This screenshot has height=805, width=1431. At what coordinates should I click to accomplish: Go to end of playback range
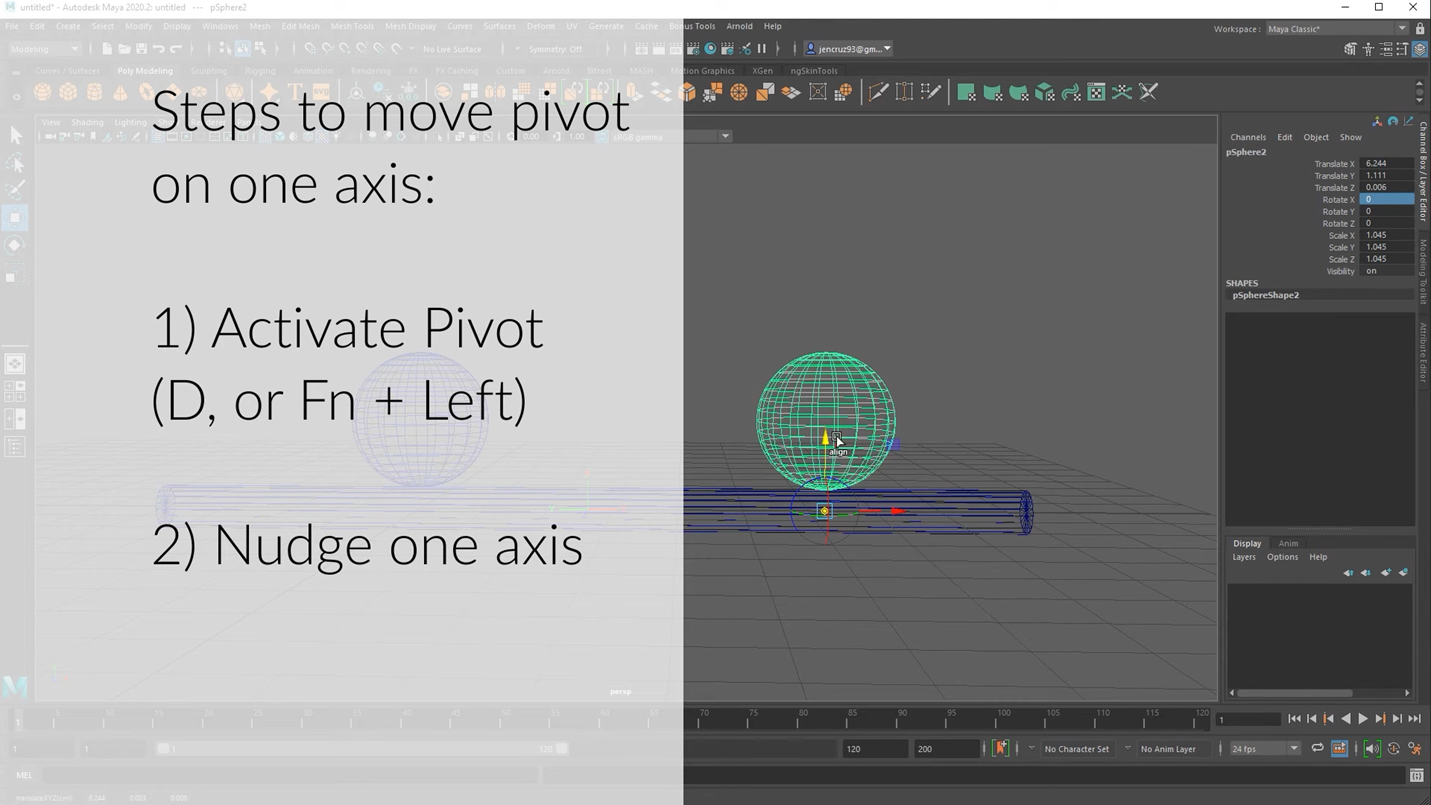click(x=1415, y=719)
